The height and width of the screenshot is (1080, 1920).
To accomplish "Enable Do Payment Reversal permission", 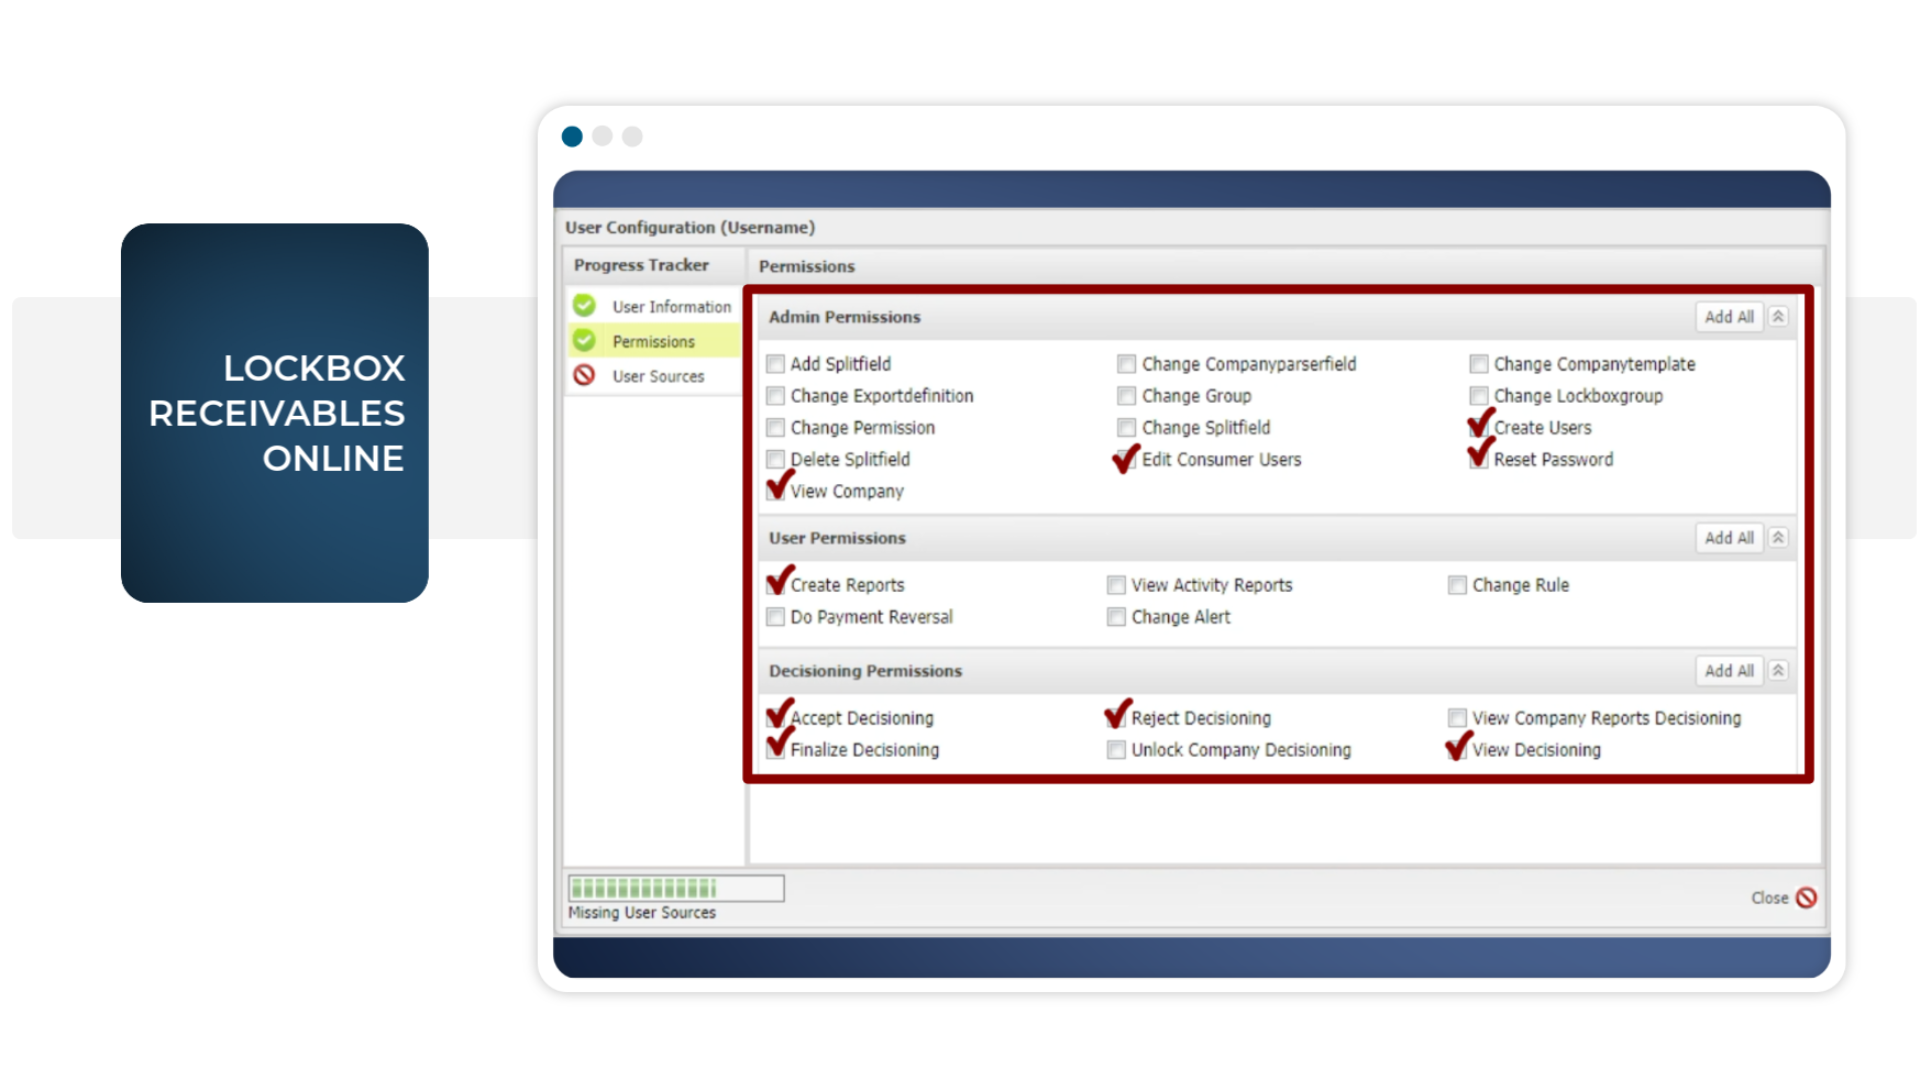I will [x=775, y=617].
